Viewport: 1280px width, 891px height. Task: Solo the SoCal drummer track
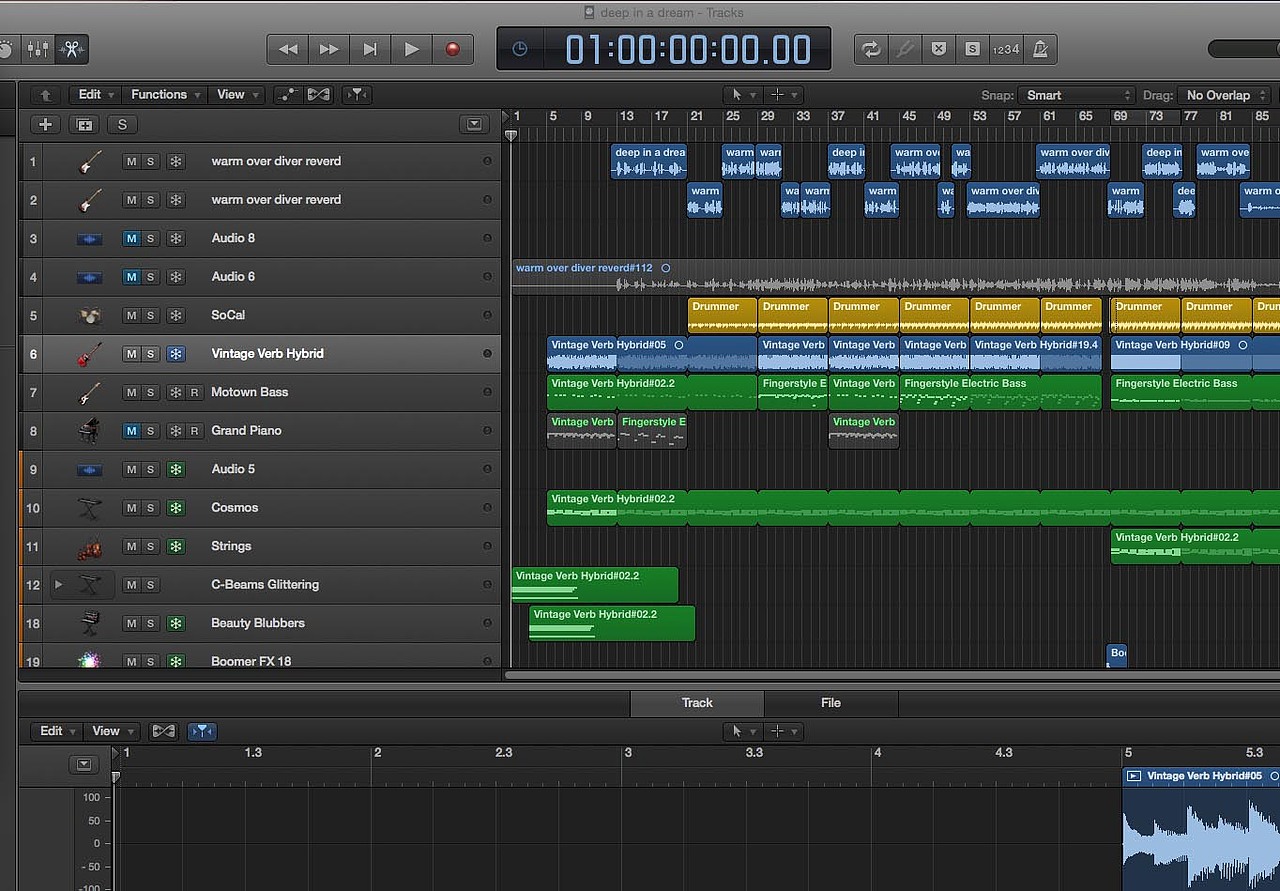pyautogui.click(x=150, y=316)
